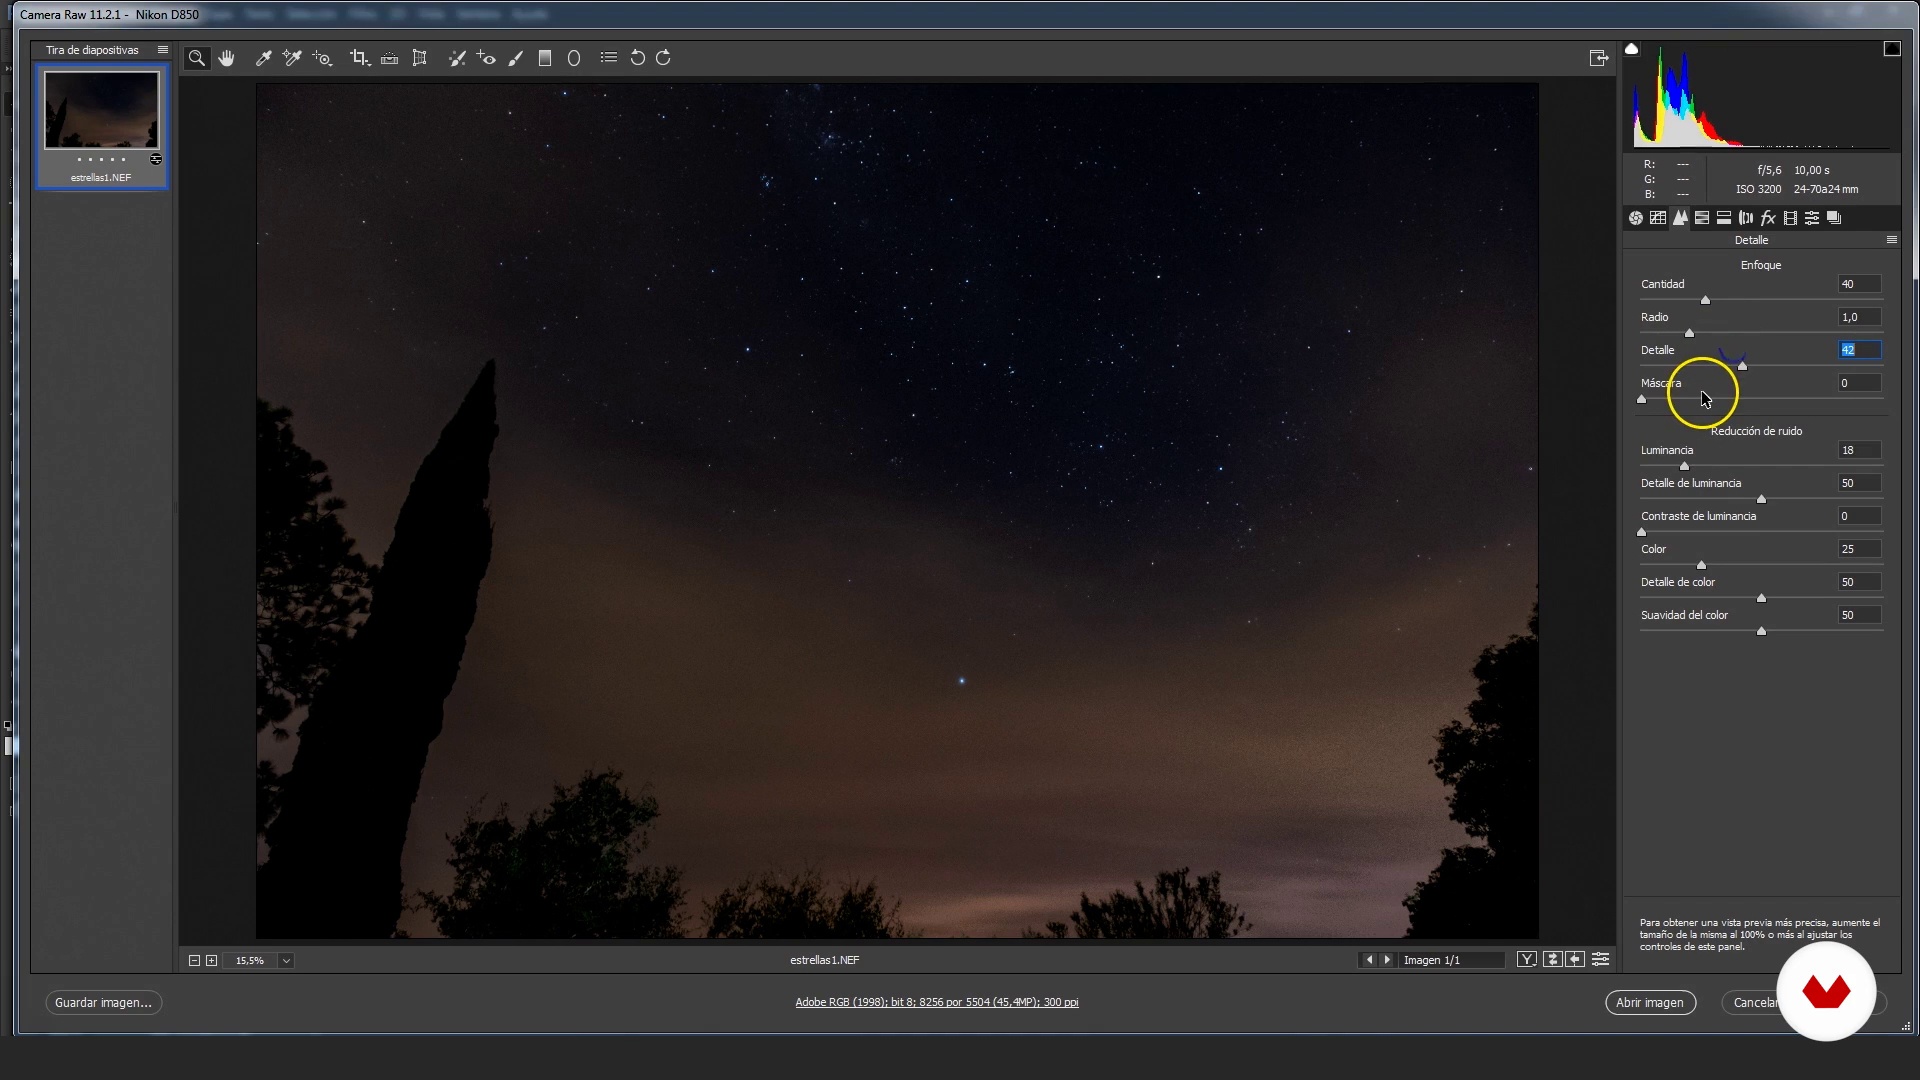The height and width of the screenshot is (1080, 1920).
Task: Click the Cantidad value field
Action: [1859, 284]
